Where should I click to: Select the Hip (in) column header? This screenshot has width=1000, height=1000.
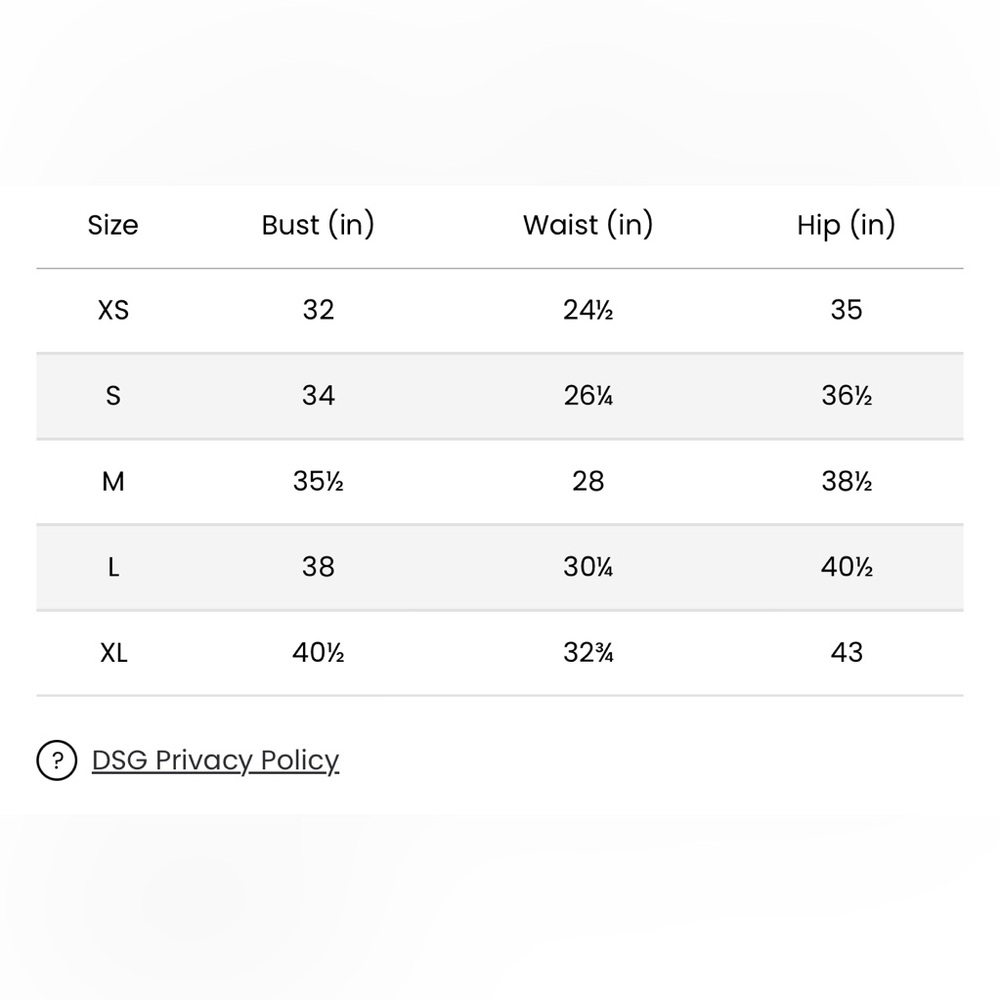pos(846,225)
